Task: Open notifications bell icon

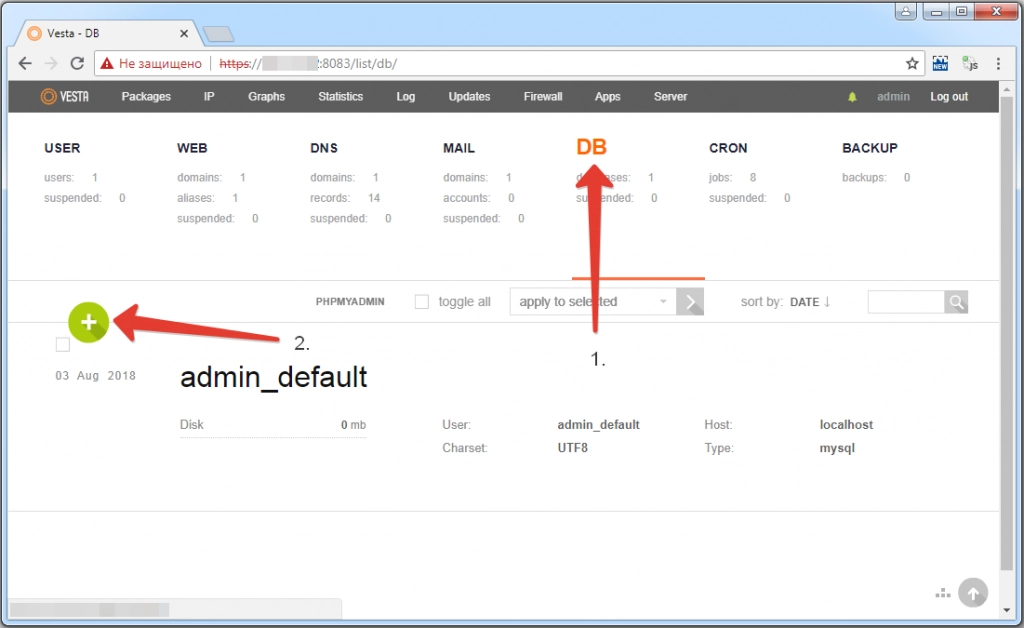Action: [853, 97]
